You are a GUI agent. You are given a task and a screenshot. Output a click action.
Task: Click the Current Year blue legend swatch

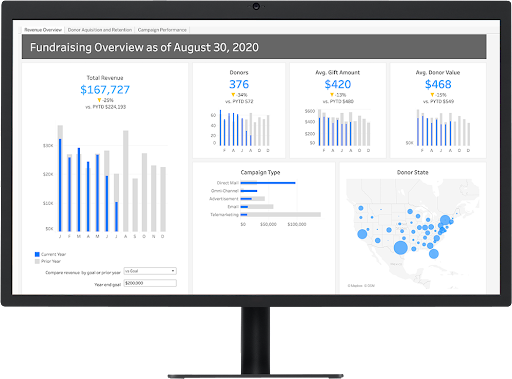coord(37,254)
